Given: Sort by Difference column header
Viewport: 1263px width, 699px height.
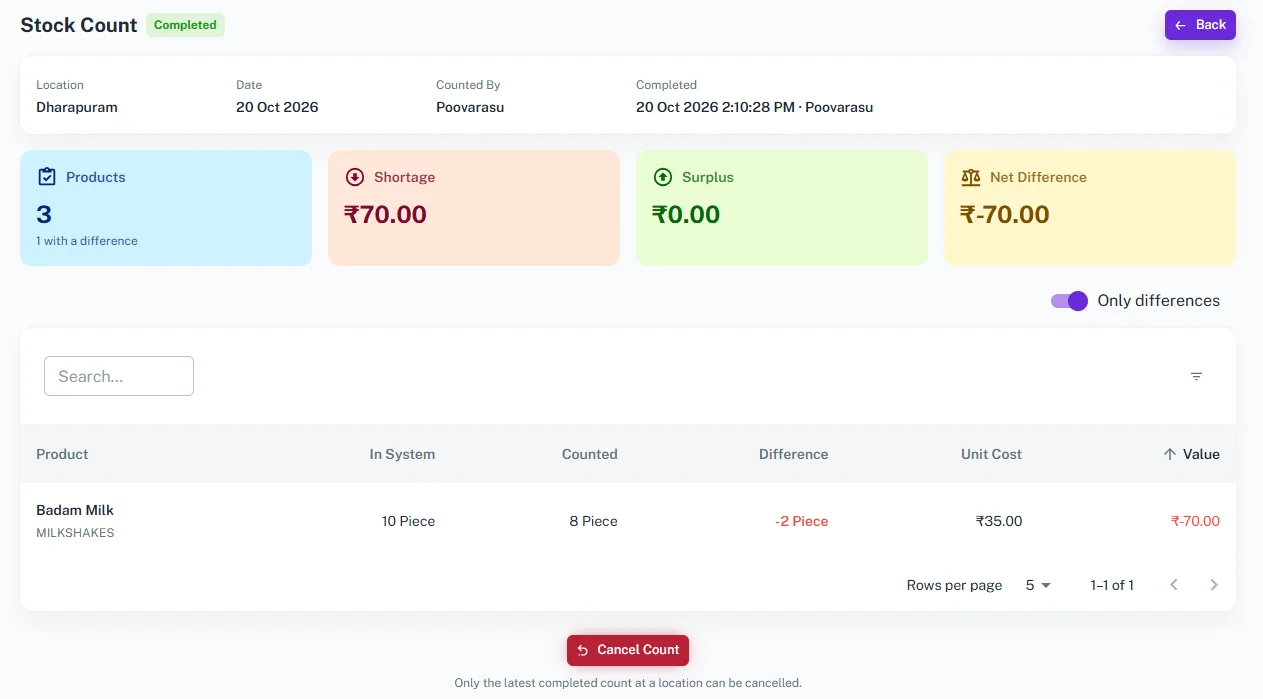Looking at the screenshot, I should [793, 454].
